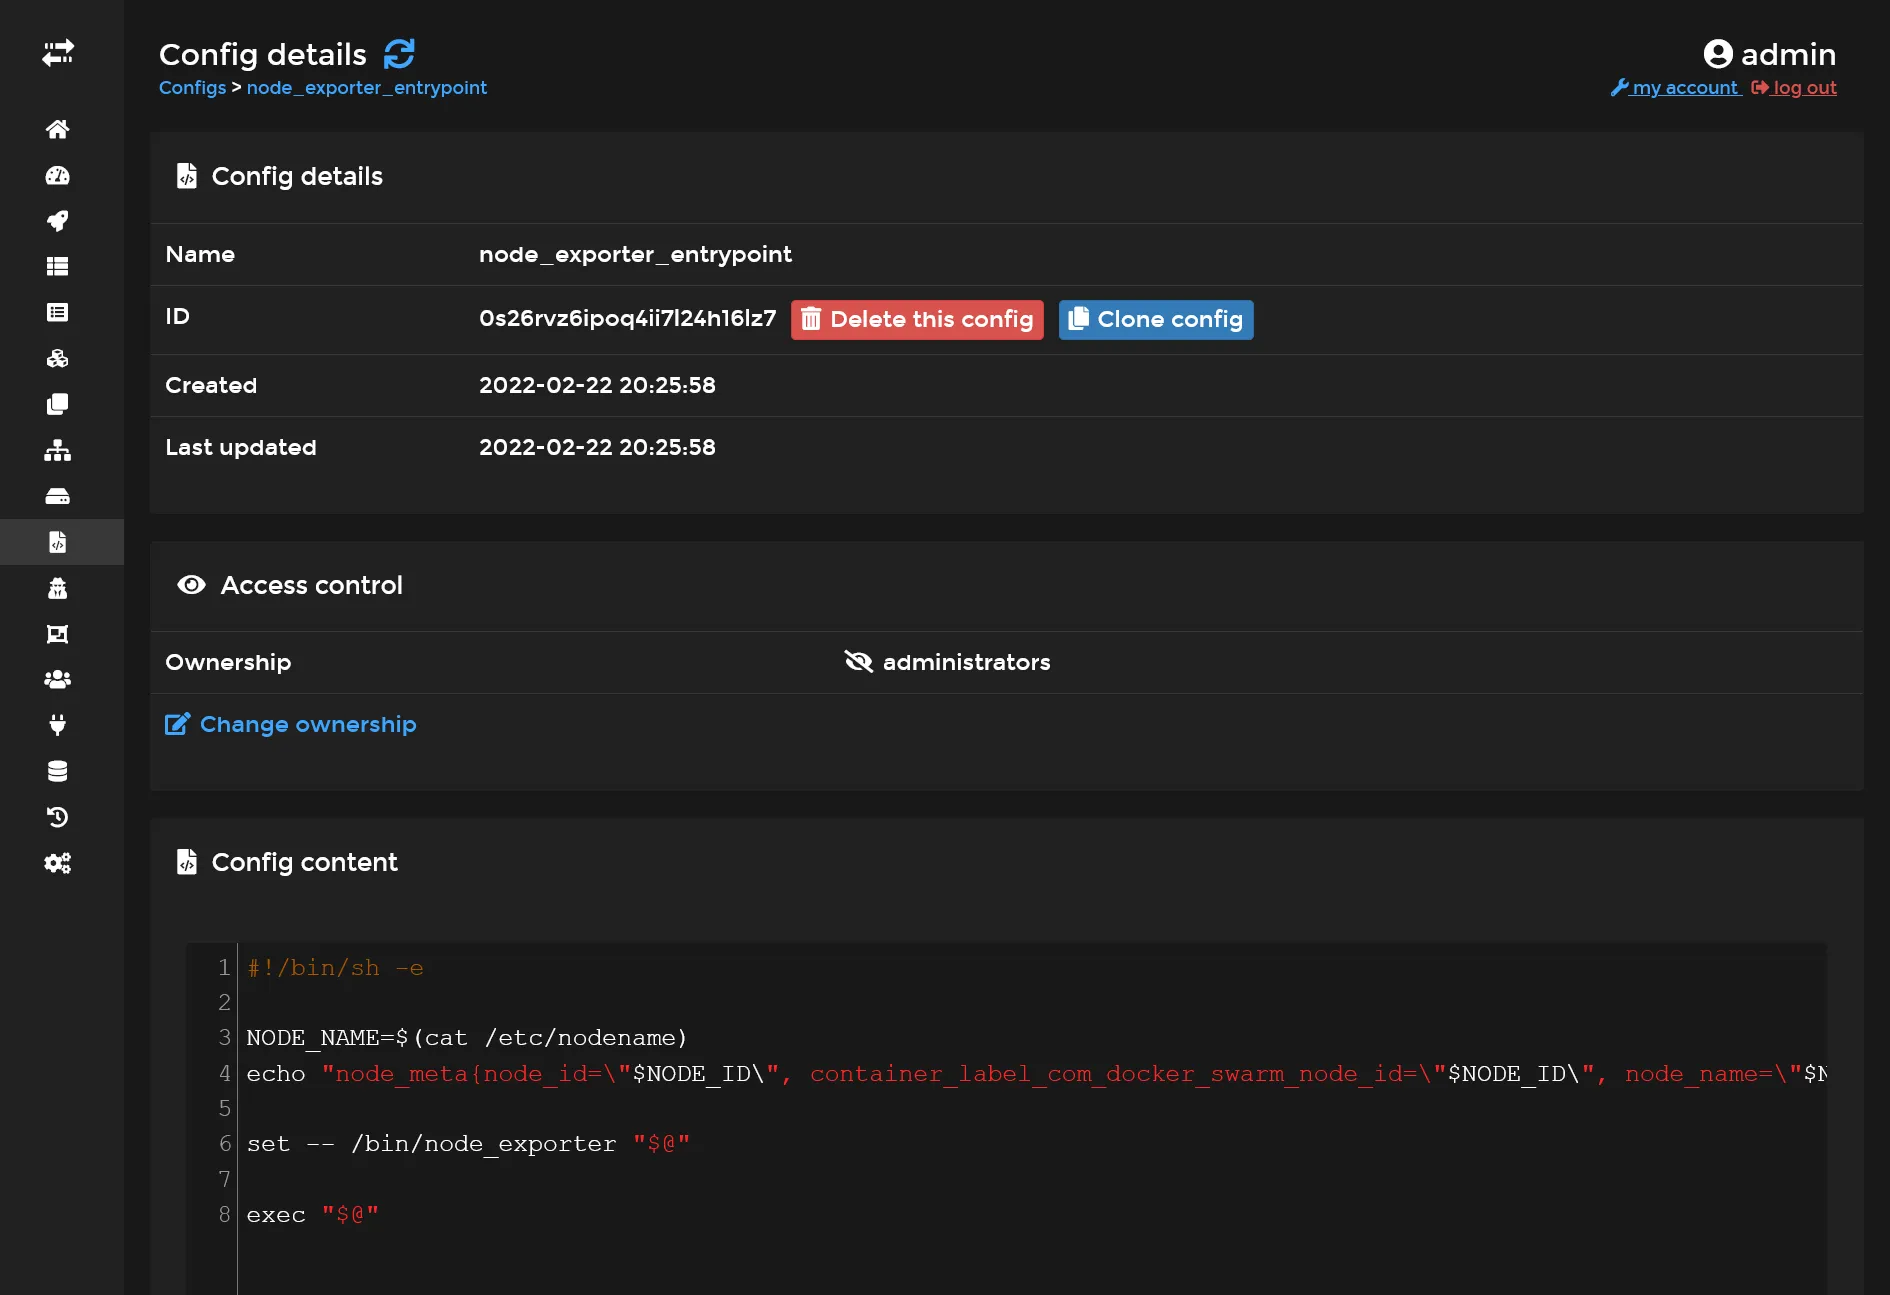Viewport: 1890px width, 1295px height.
Task: Refresh Config details with the reload icon
Action: coord(398,54)
